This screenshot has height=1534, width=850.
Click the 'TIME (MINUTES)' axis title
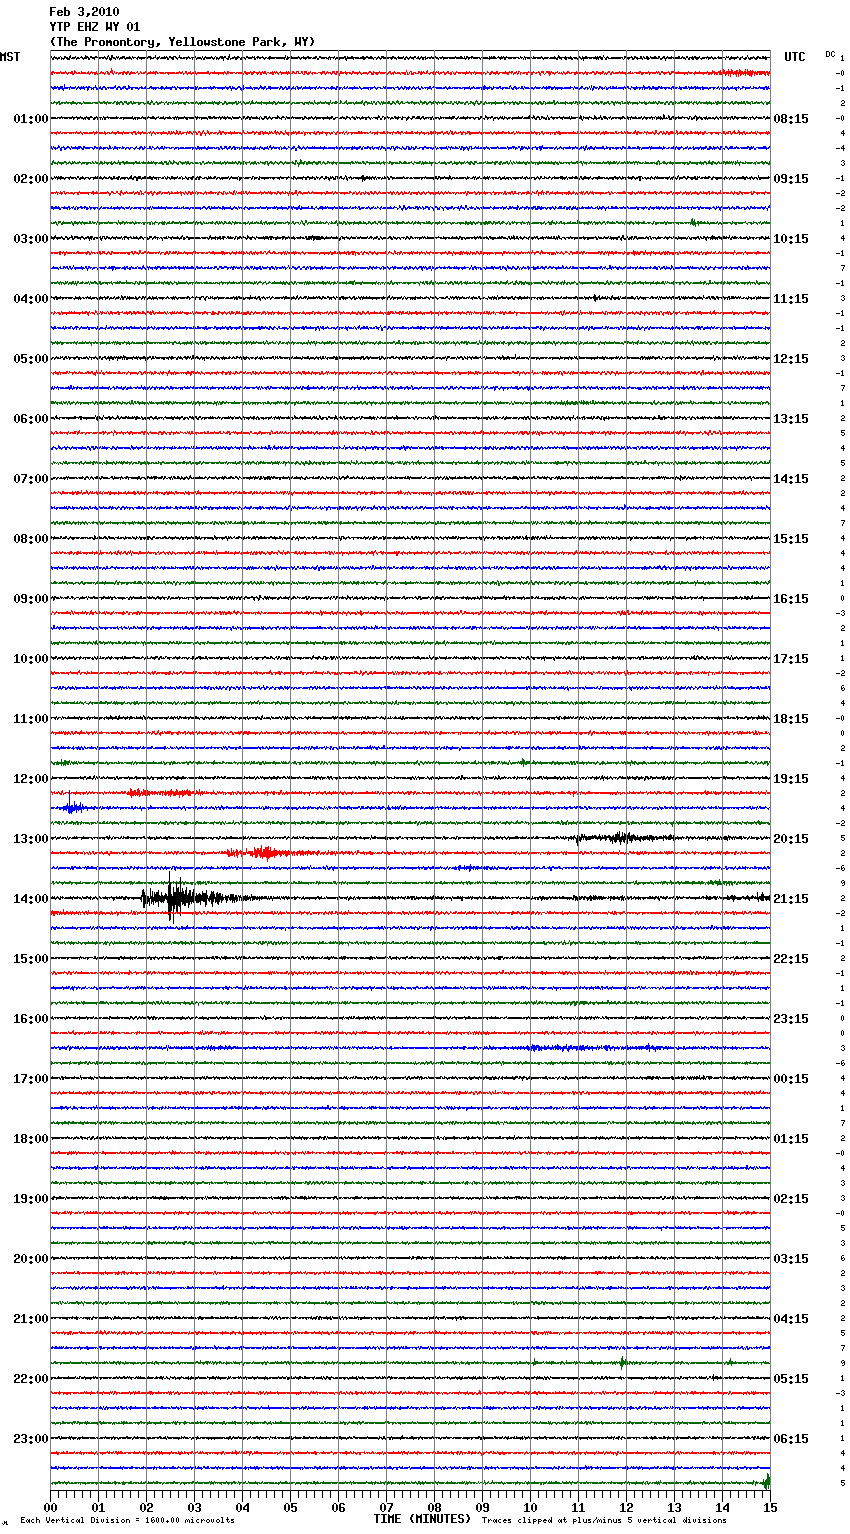(x=422, y=1519)
